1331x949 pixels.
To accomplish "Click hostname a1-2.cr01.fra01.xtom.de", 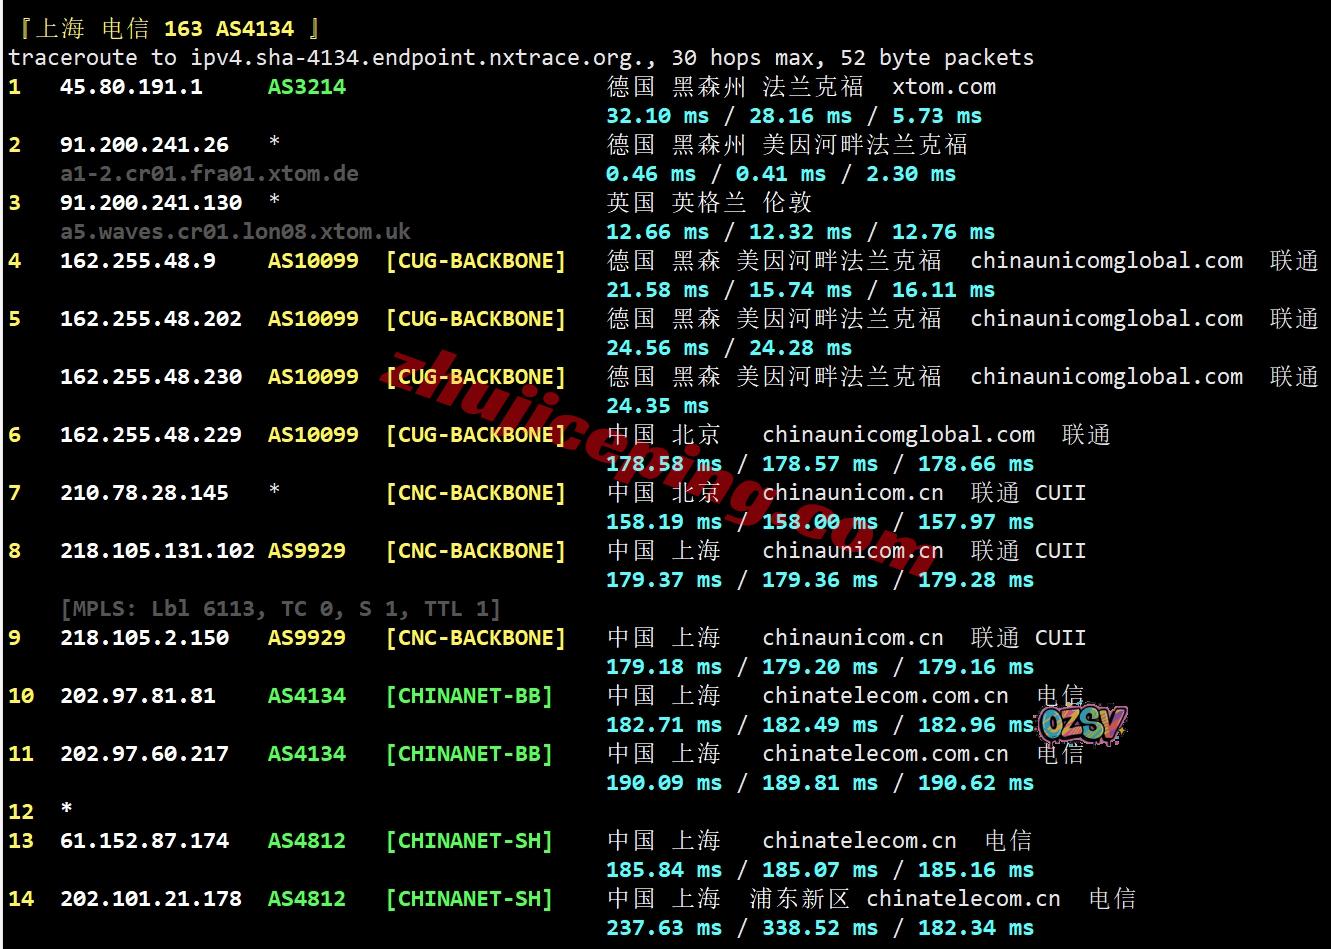I will tap(209, 174).
